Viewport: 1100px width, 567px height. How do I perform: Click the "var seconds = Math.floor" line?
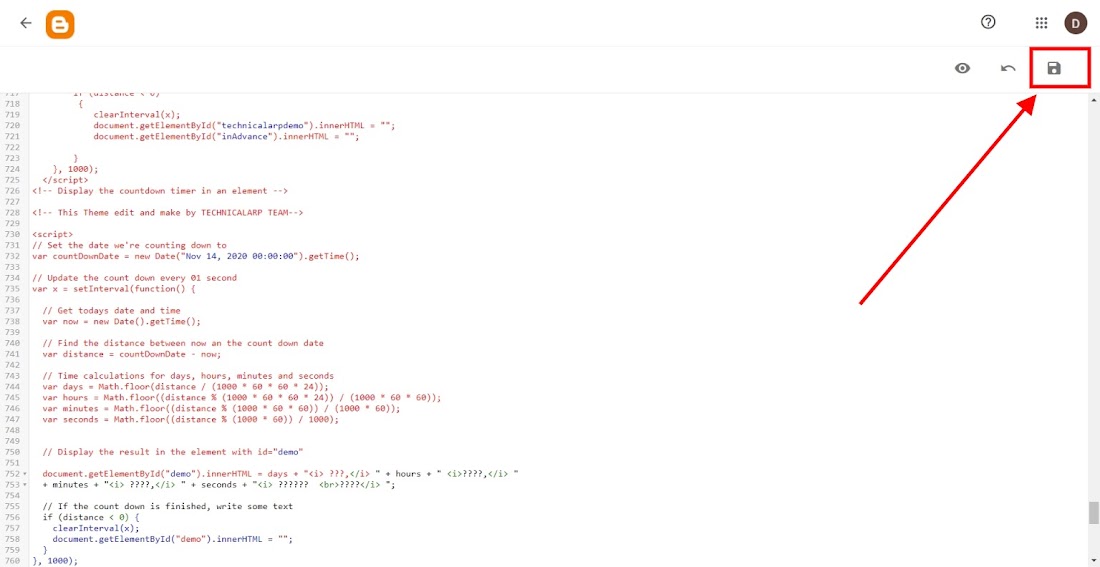coord(191,420)
